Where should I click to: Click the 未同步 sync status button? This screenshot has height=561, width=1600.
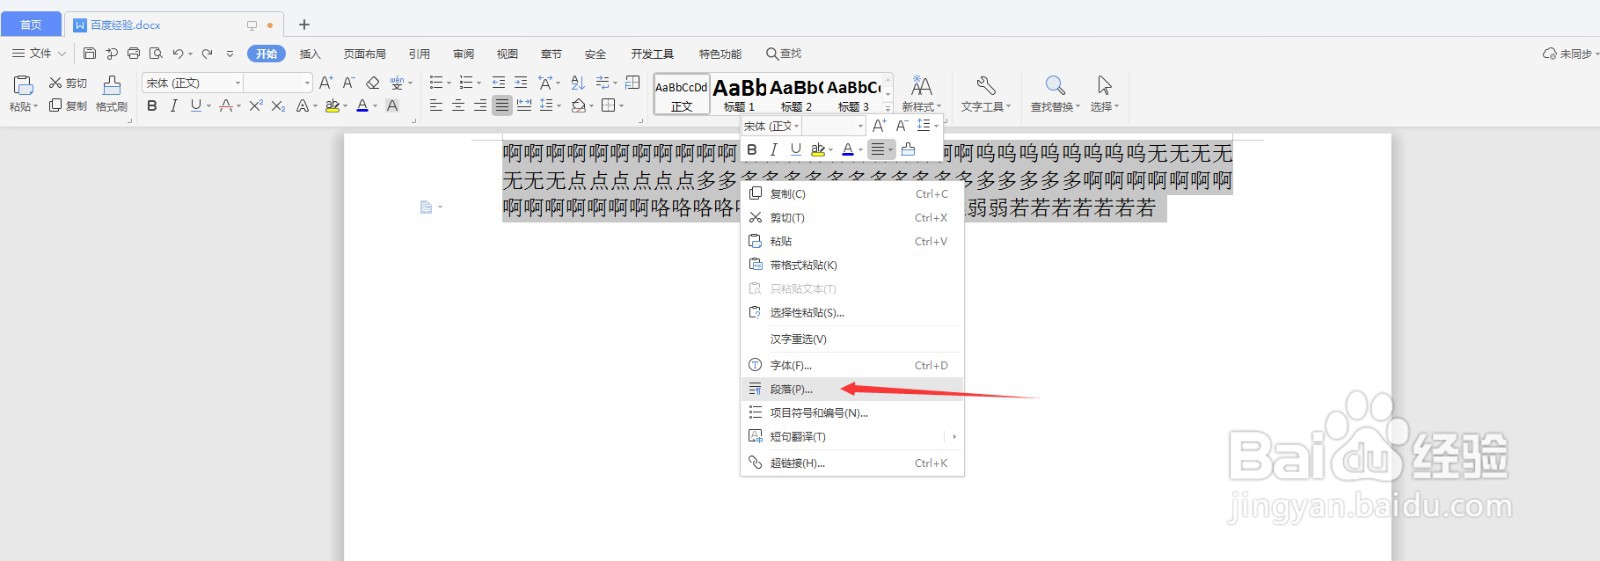point(1570,54)
